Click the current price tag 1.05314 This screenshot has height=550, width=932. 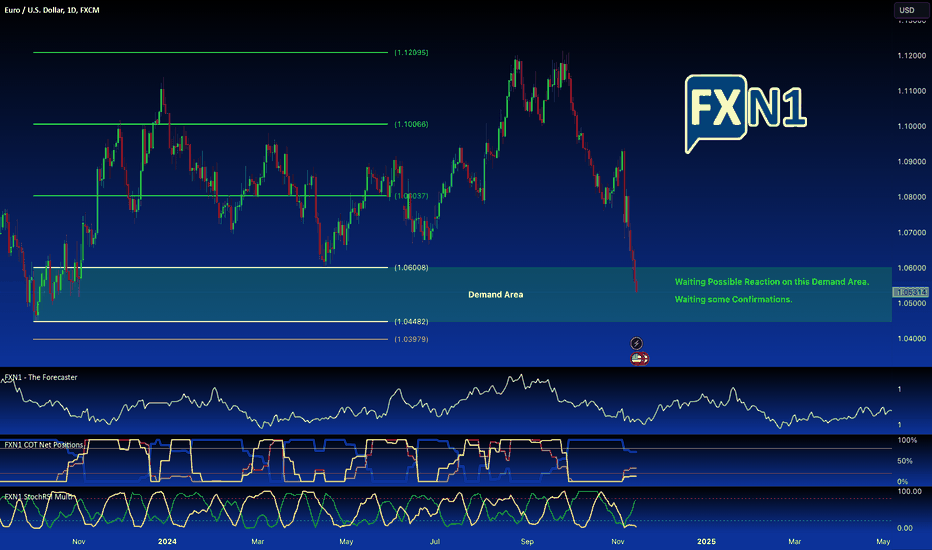[x=911, y=292]
